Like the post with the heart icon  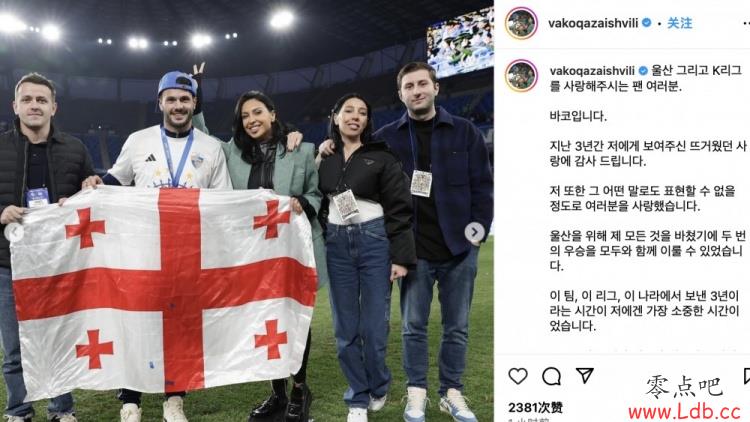coord(518,376)
